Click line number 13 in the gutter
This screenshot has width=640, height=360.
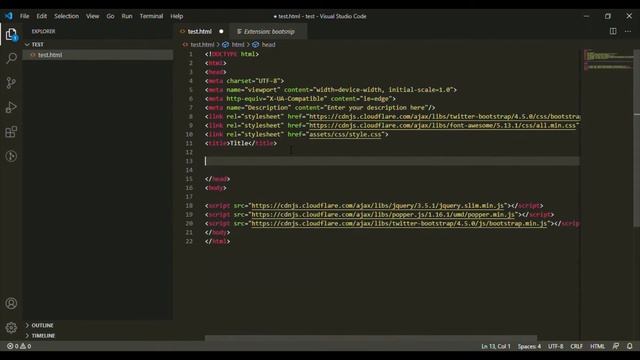click(x=189, y=161)
